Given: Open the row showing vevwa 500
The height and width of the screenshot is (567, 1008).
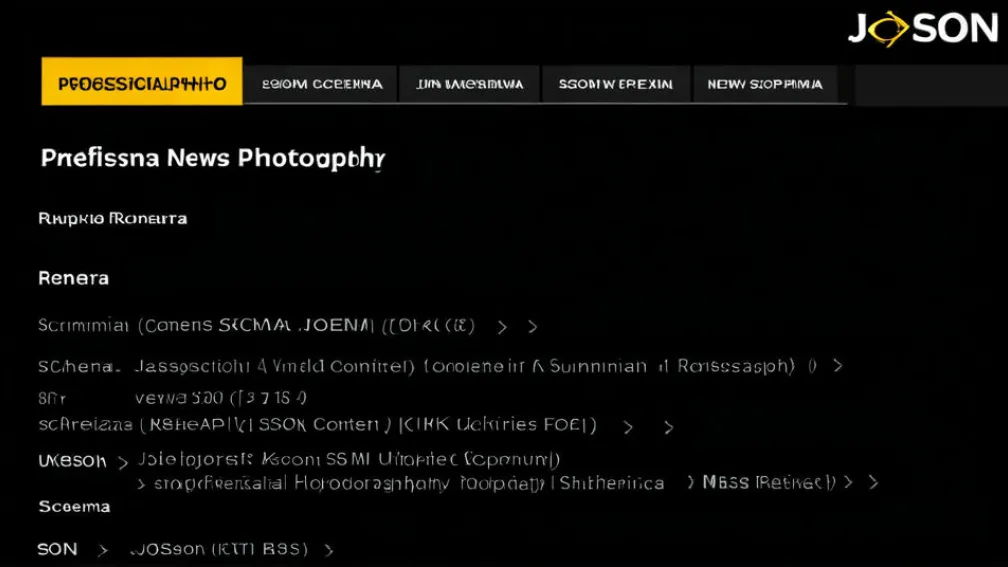Looking at the screenshot, I should pos(220,397).
